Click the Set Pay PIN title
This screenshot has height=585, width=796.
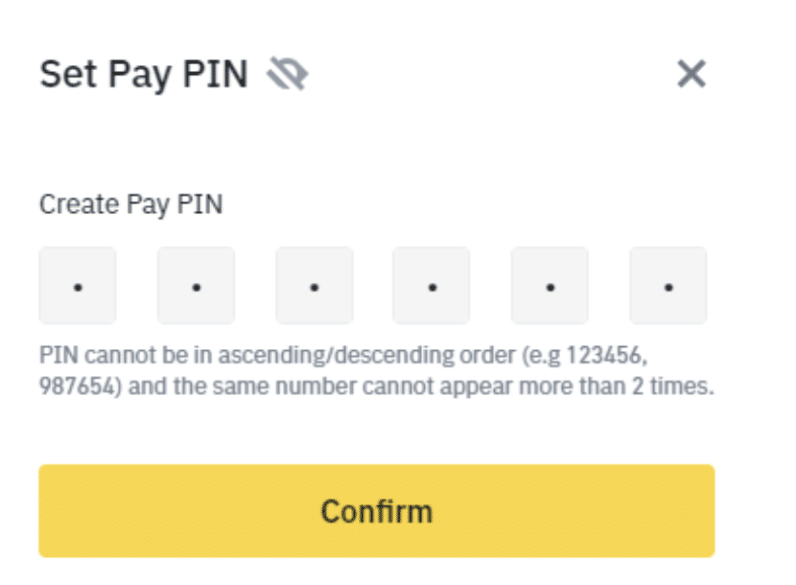pos(143,74)
